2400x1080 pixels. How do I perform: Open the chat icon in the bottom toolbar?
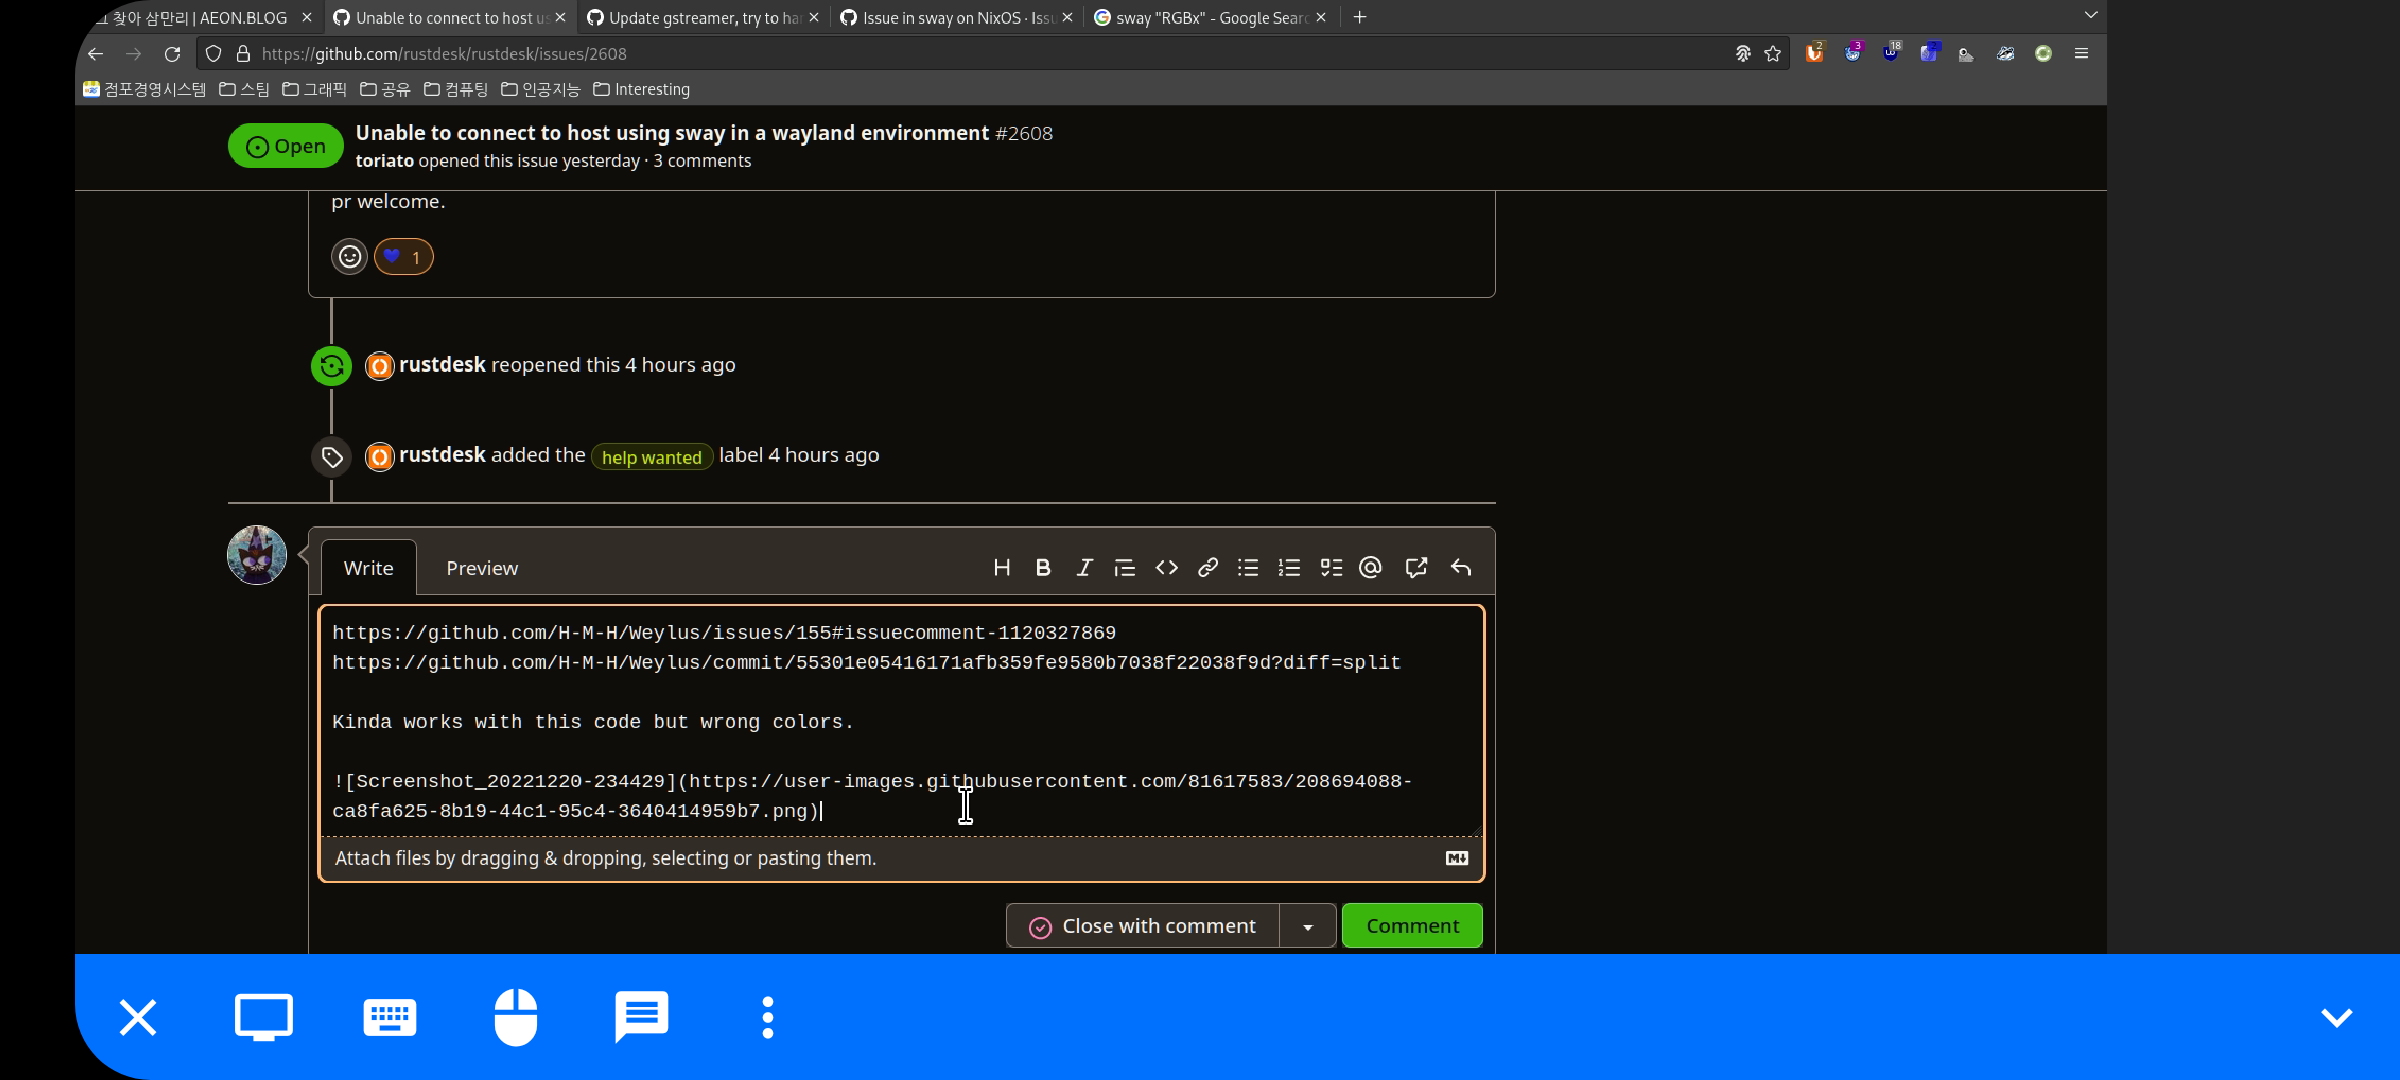tap(641, 1017)
